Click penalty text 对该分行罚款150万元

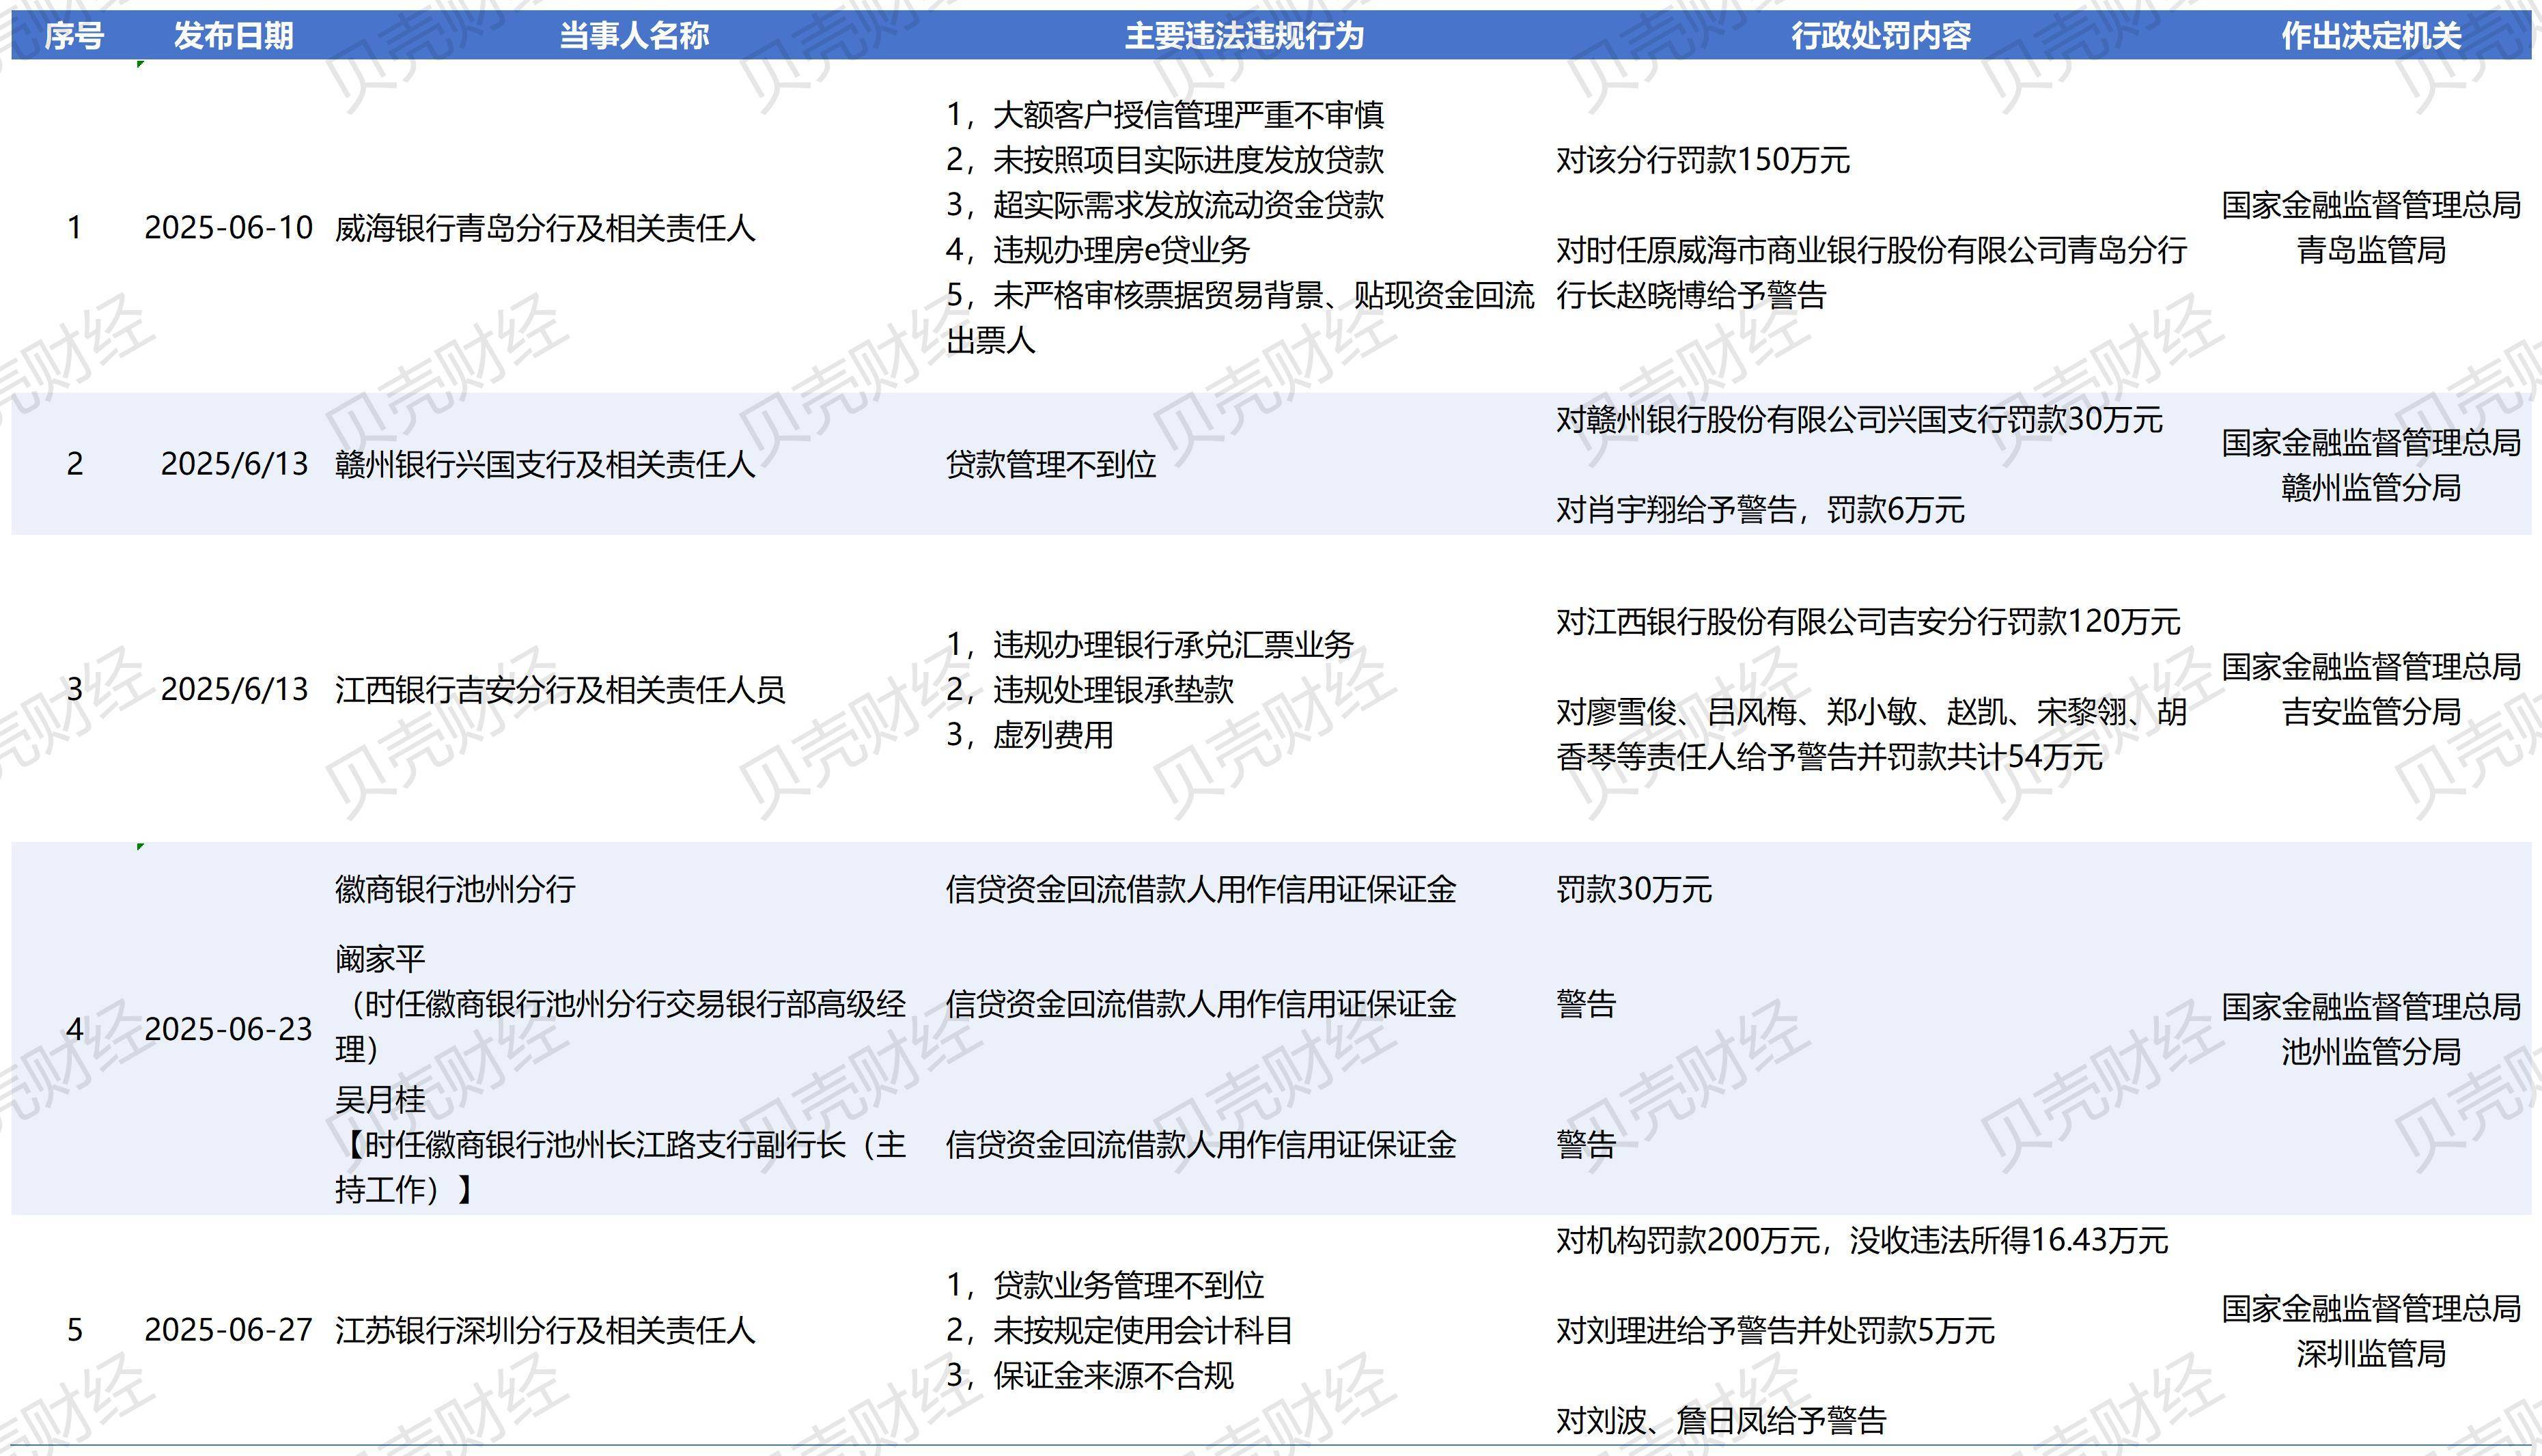tap(1703, 160)
